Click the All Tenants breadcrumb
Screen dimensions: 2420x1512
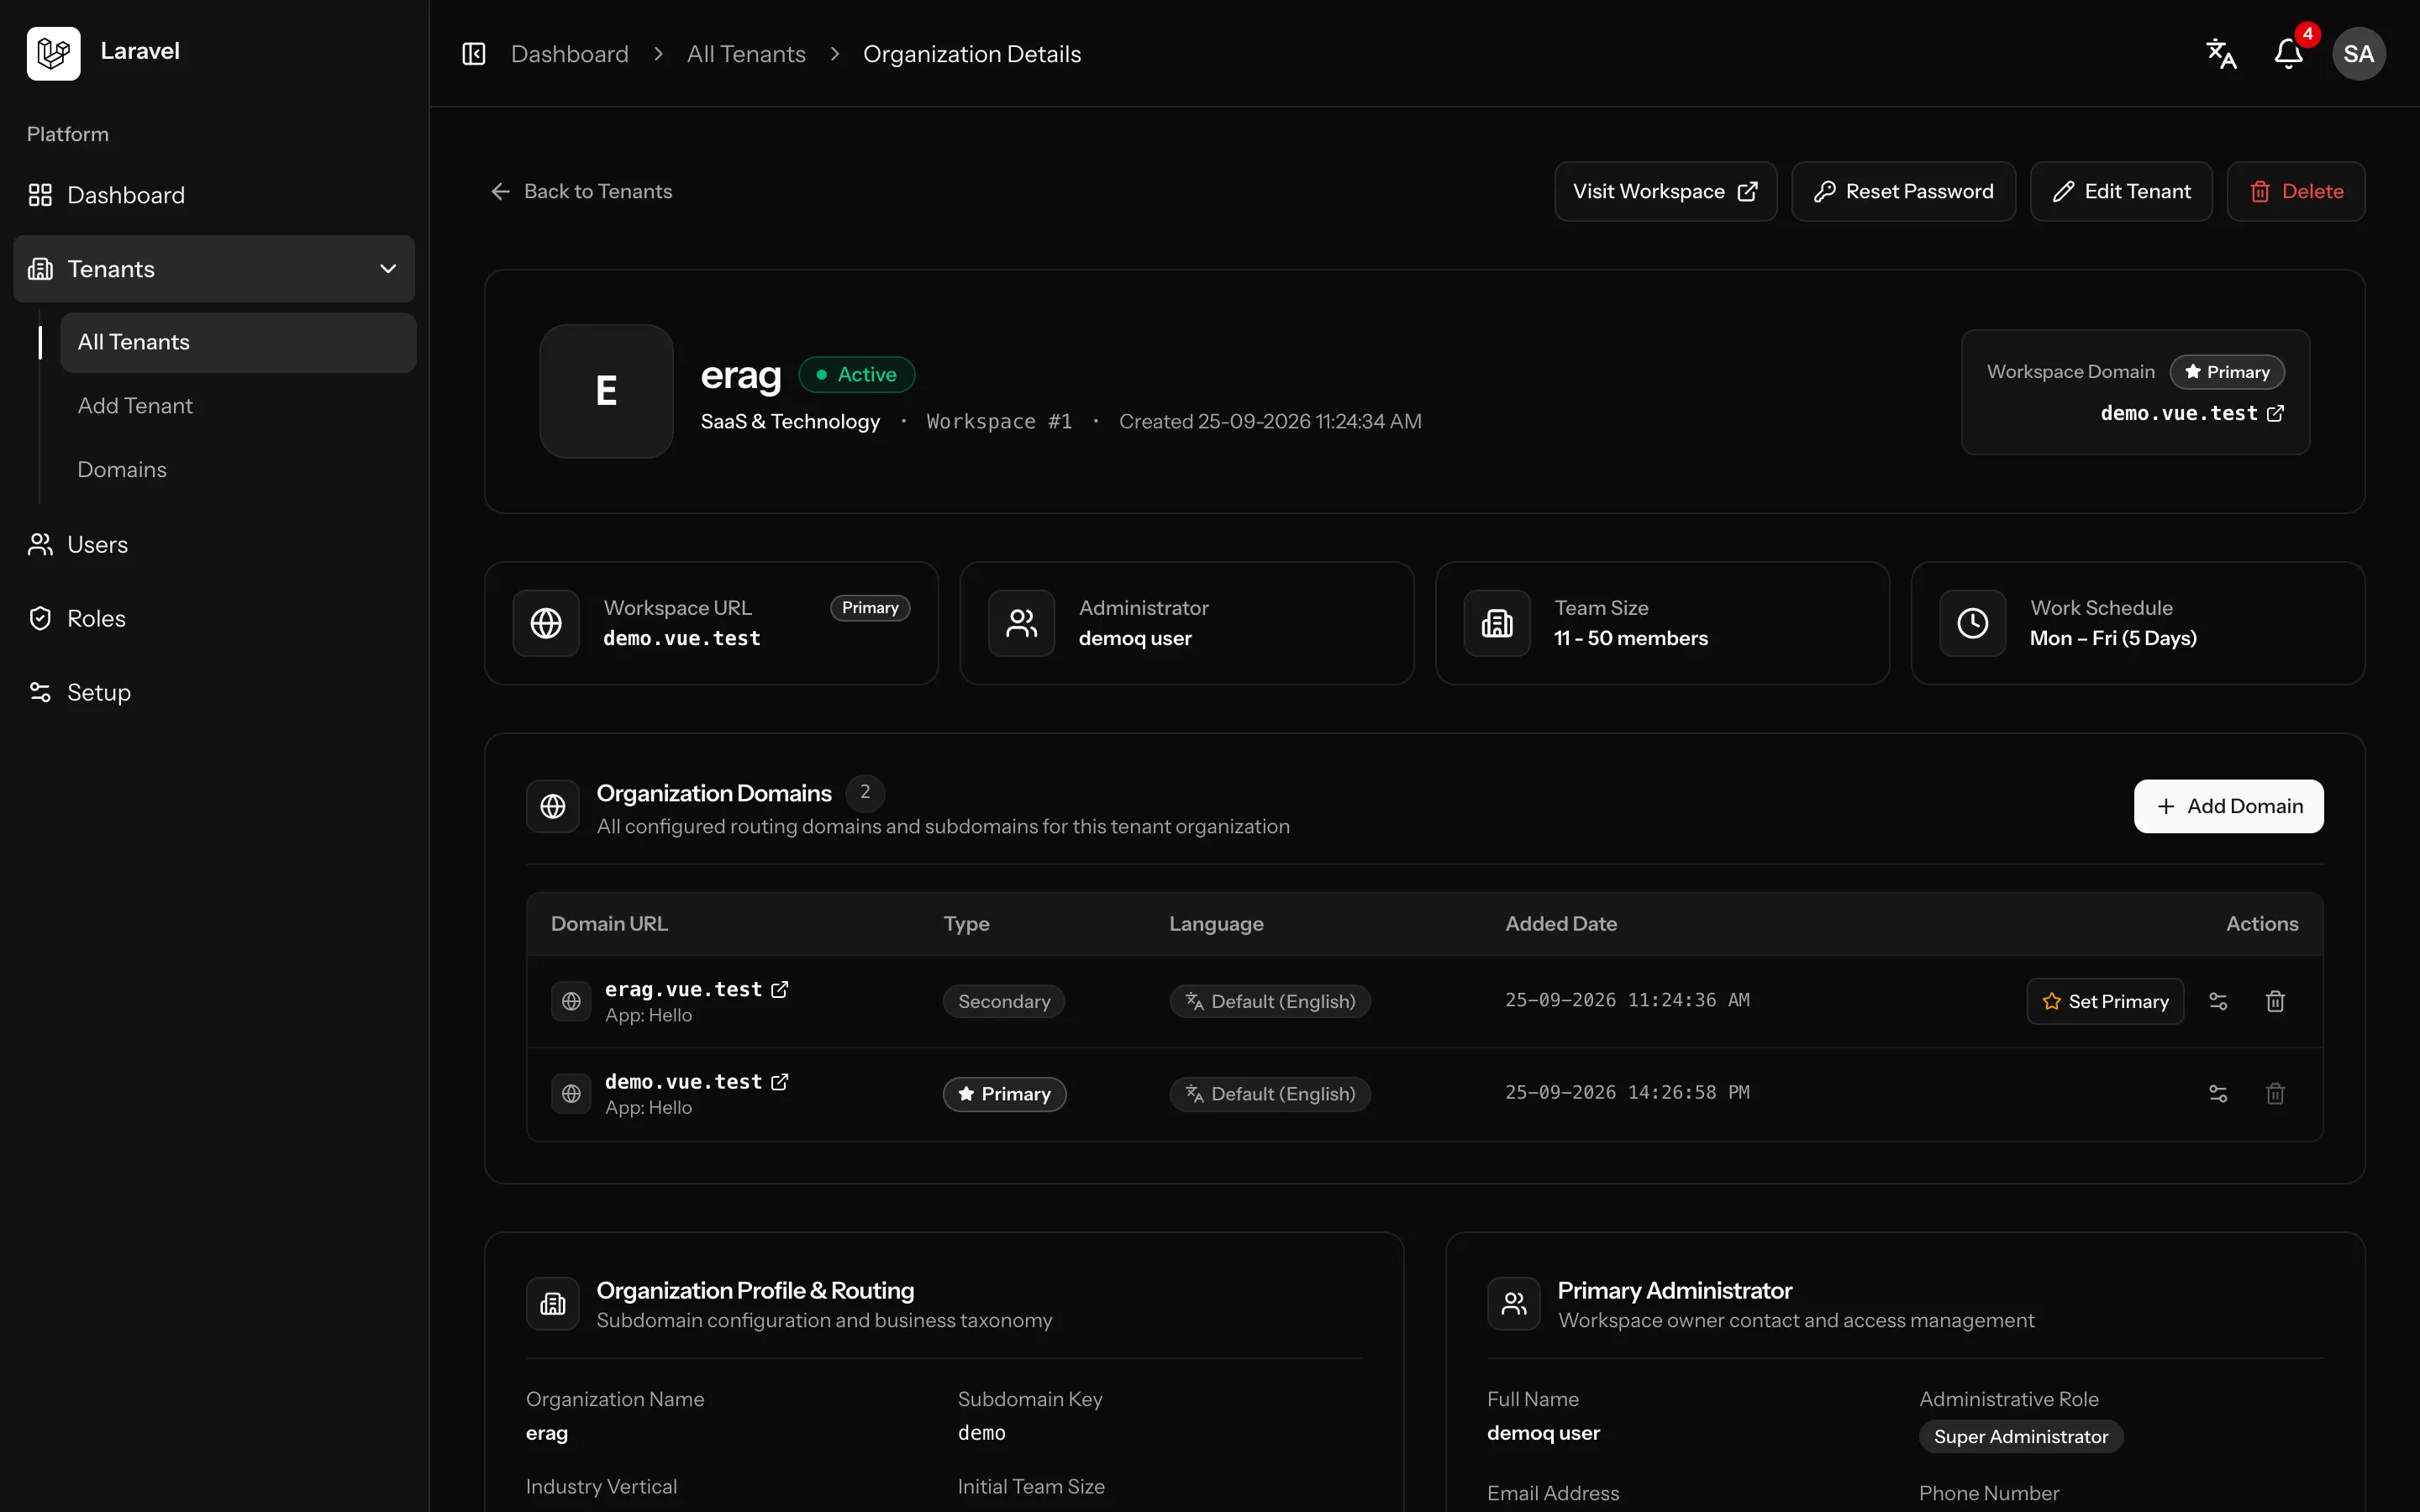(x=746, y=54)
